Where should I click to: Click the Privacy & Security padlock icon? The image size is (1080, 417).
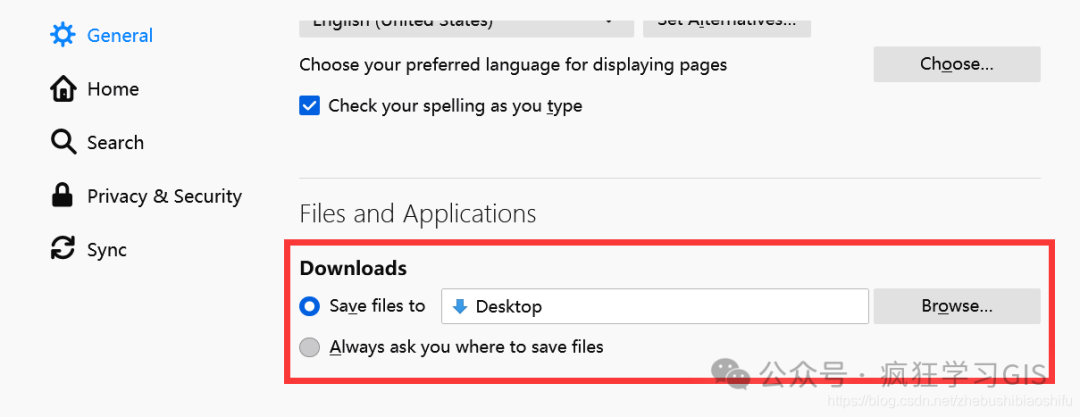click(x=63, y=196)
